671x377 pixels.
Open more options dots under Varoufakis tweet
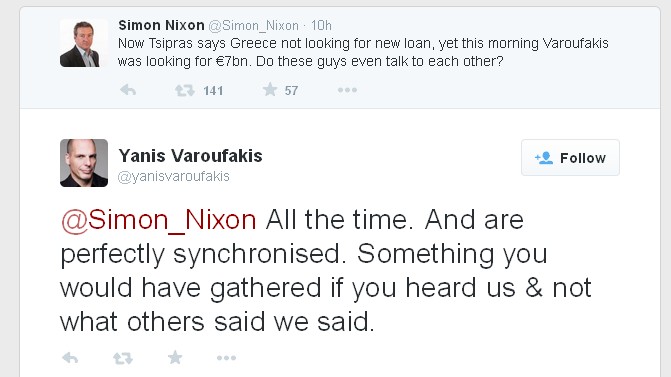pyautogui.click(x=226, y=358)
